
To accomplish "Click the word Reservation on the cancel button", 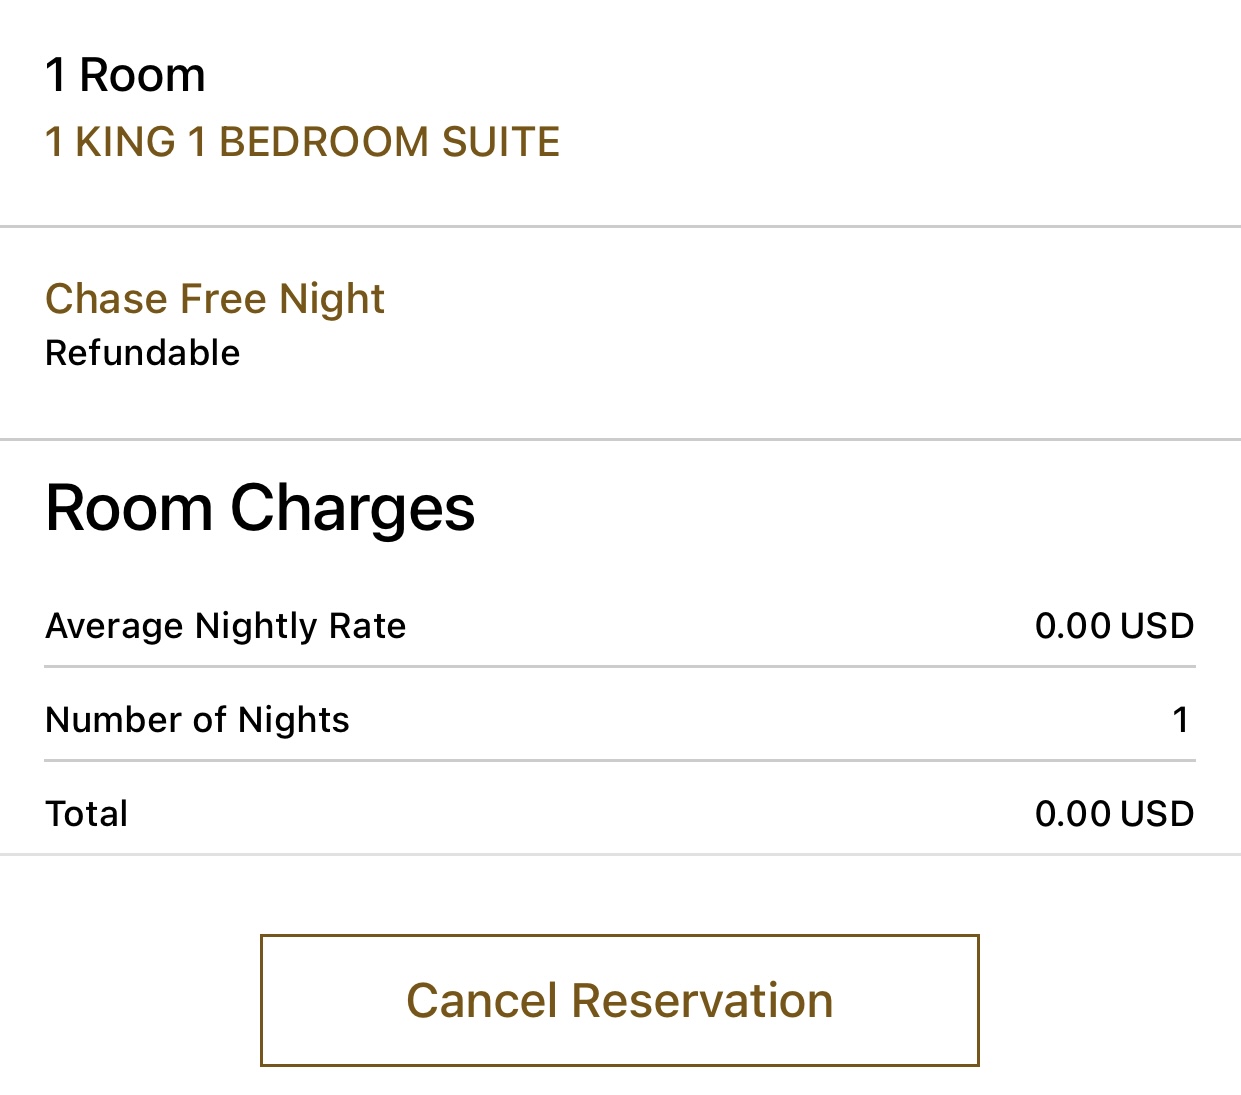I will point(702,1000).
